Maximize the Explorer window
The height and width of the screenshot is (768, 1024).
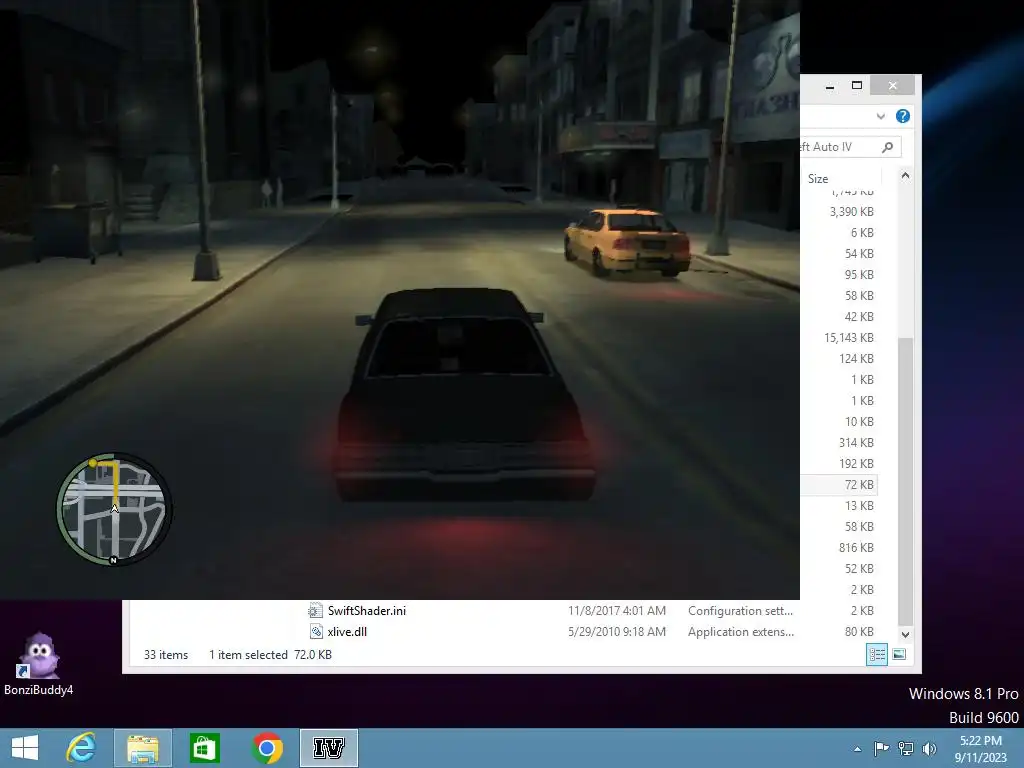[x=857, y=86]
